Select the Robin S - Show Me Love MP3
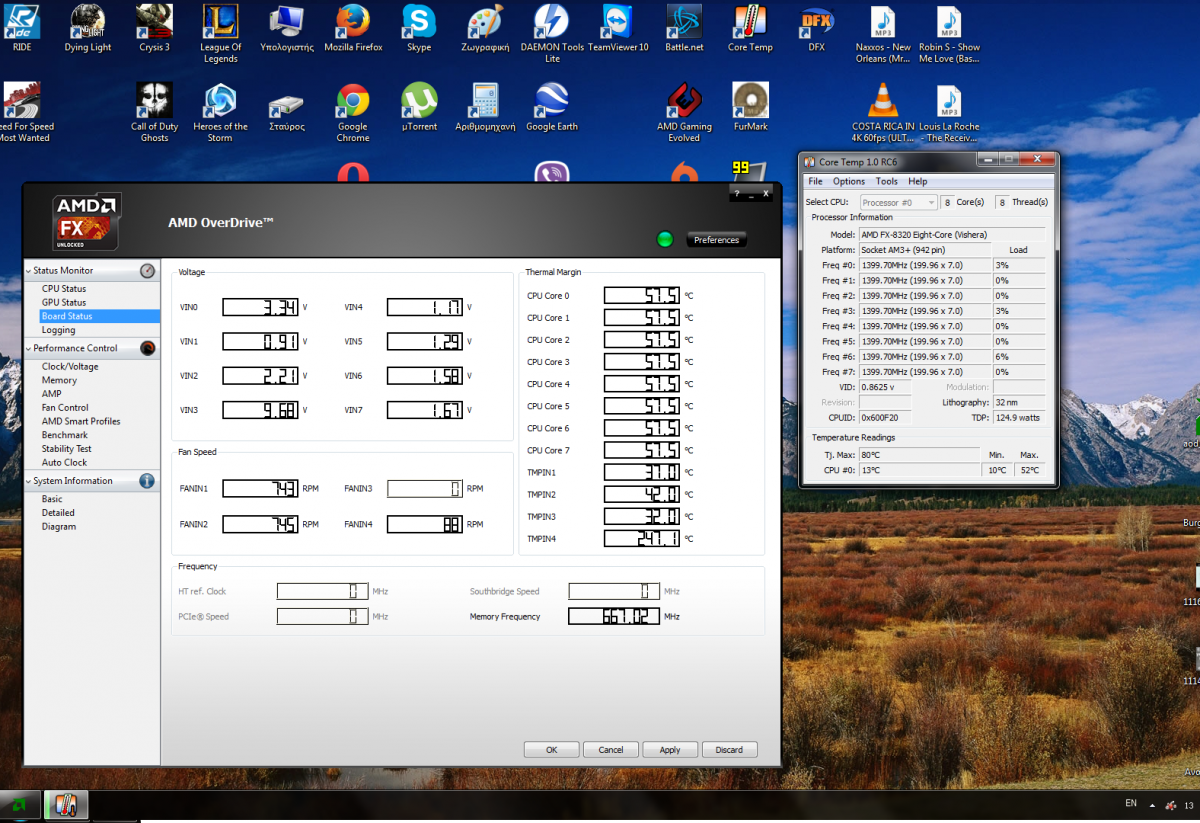The image size is (1200, 823). coord(949,33)
